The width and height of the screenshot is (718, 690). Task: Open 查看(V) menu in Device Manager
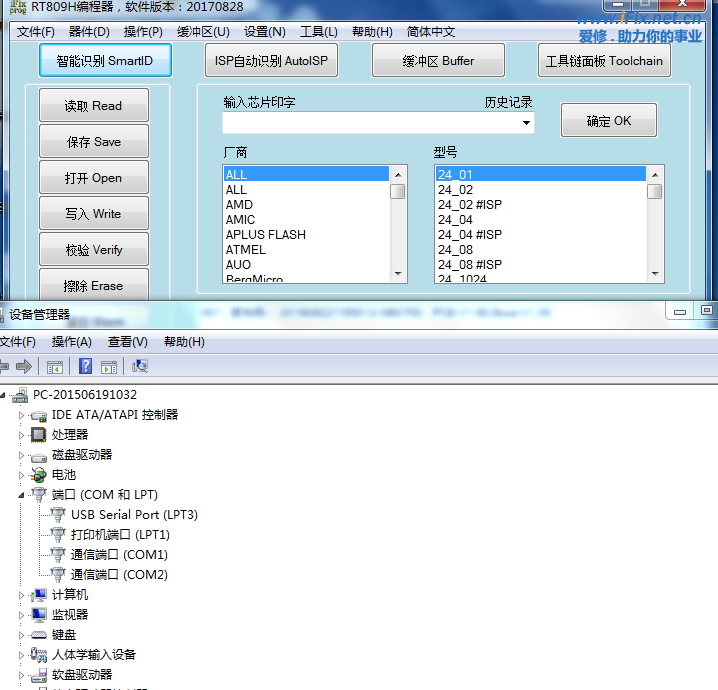pos(128,342)
